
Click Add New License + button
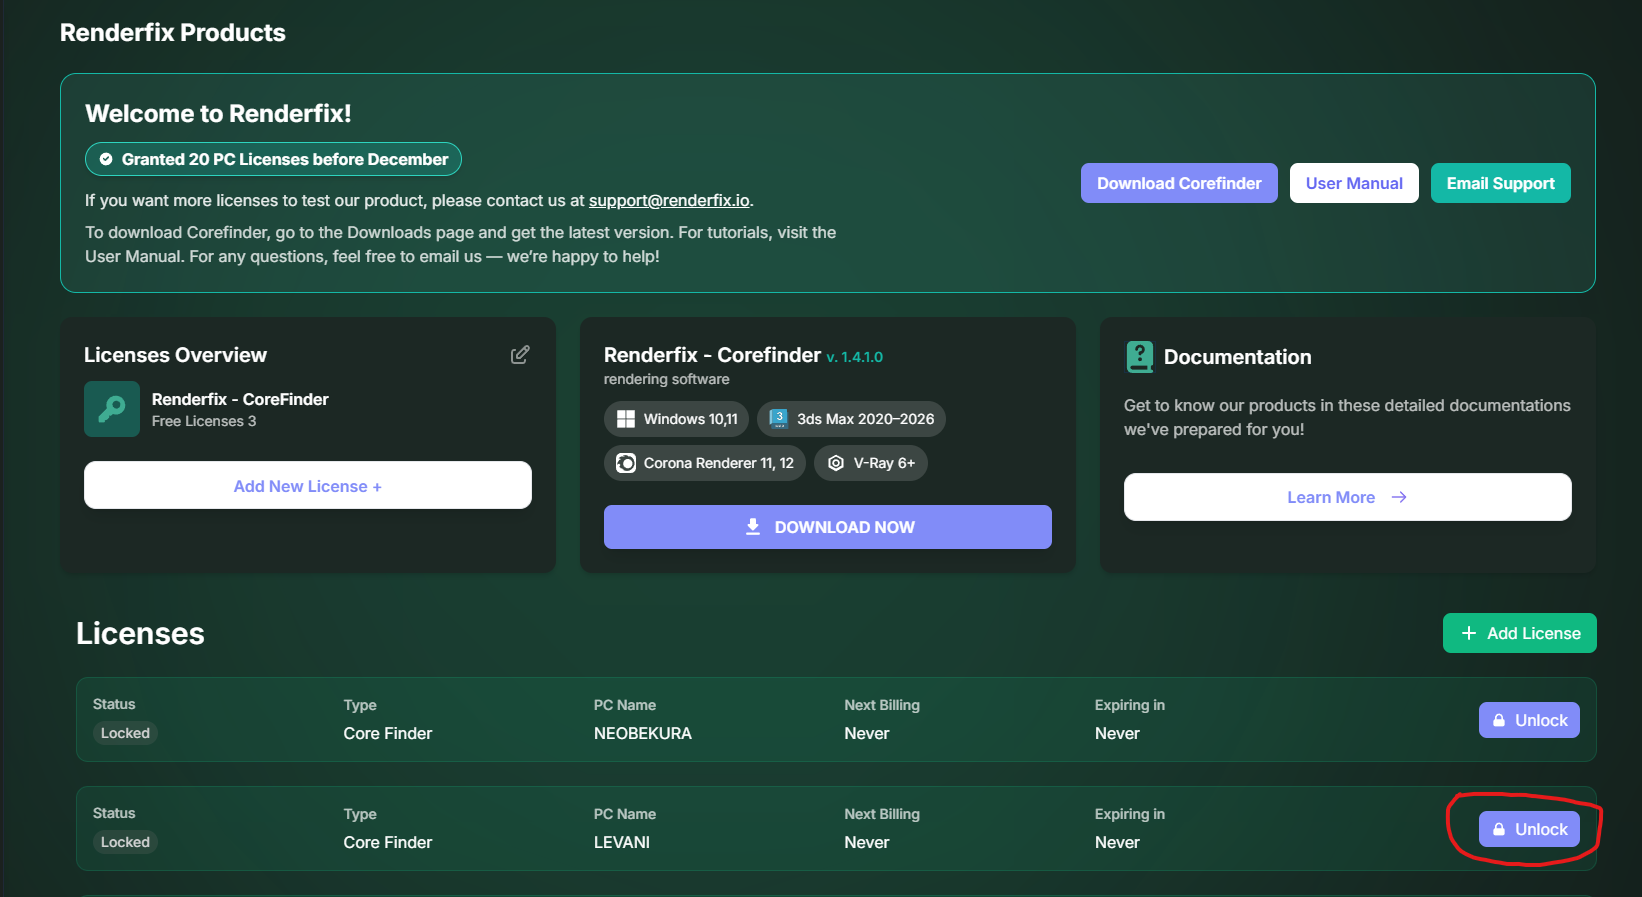click(x=308, y=486)
